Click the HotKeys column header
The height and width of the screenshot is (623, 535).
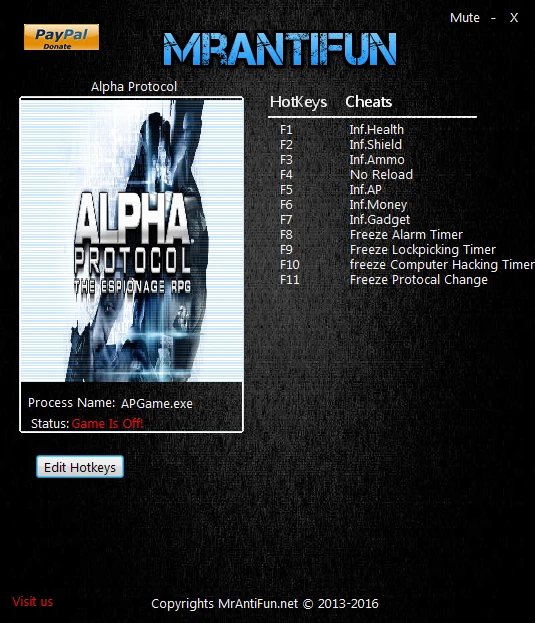click(x=298, y=102)
